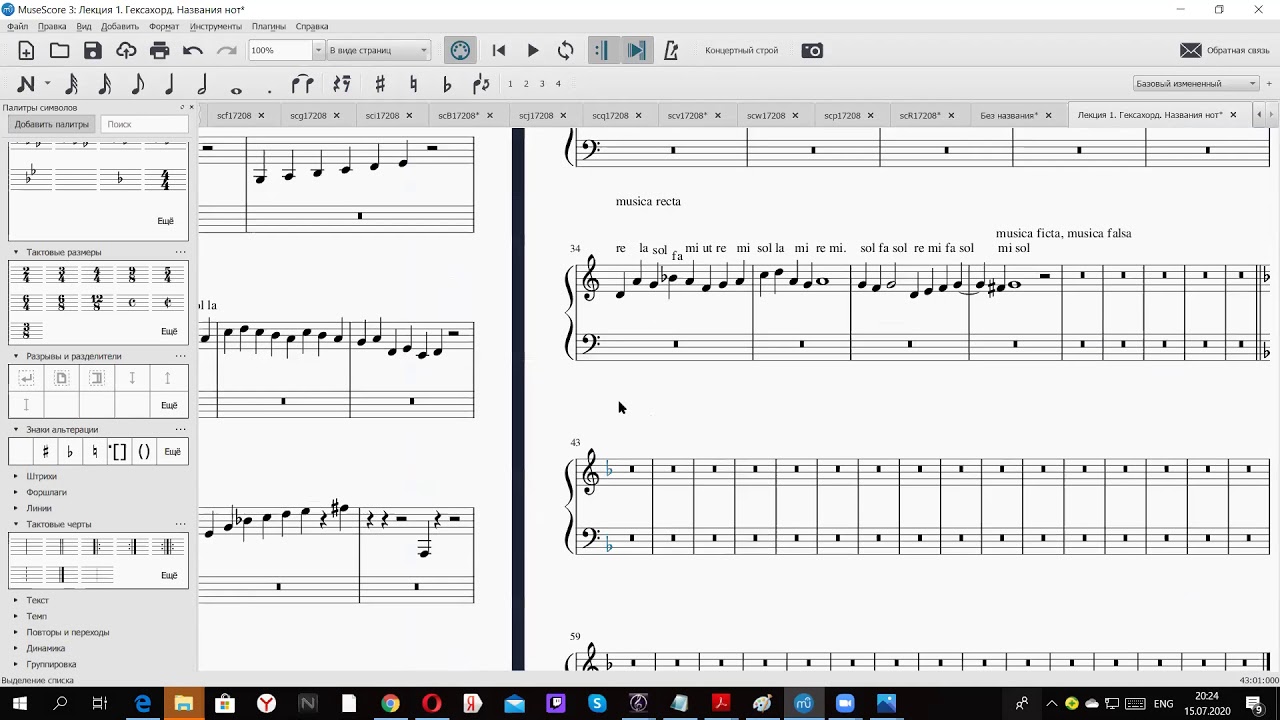Toggle image capture camera mode
1280x720 pixels.
coord(812,50)
